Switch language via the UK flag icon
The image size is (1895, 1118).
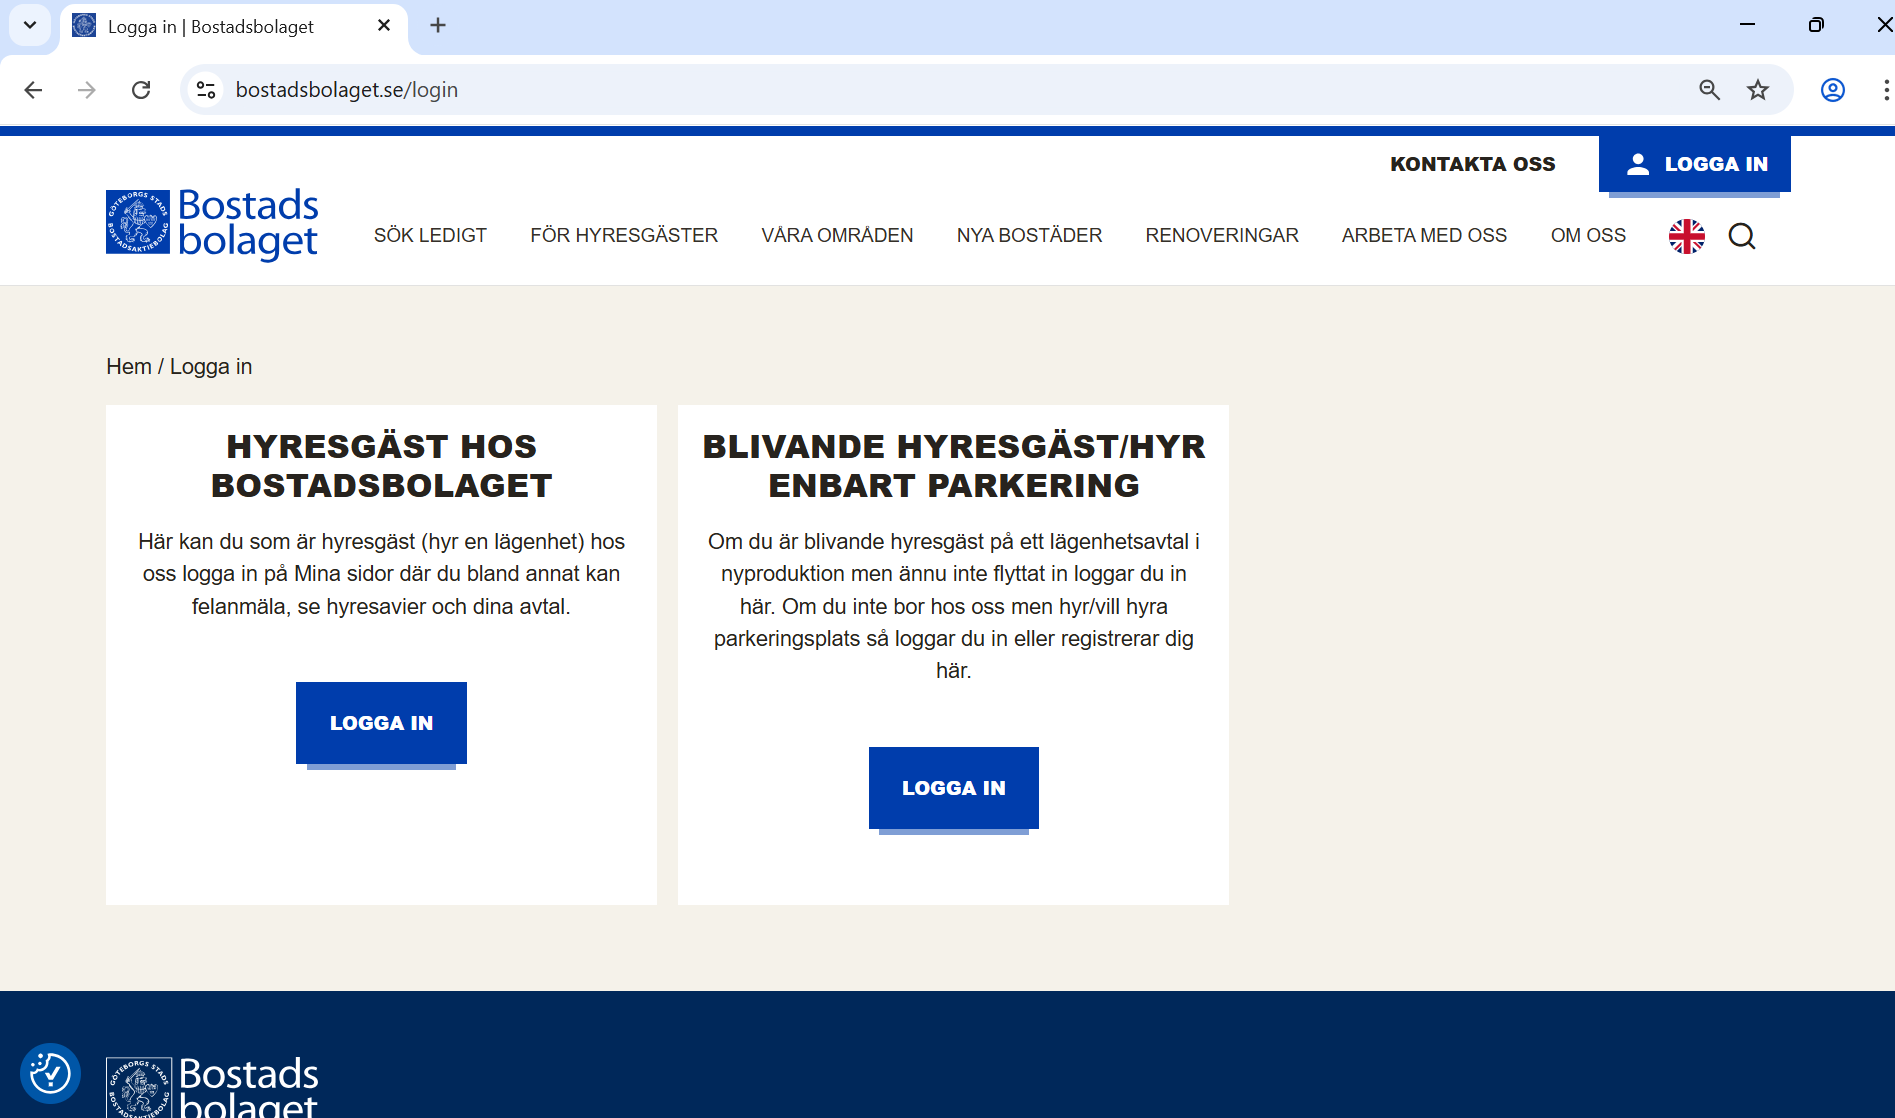[1686, 236]
